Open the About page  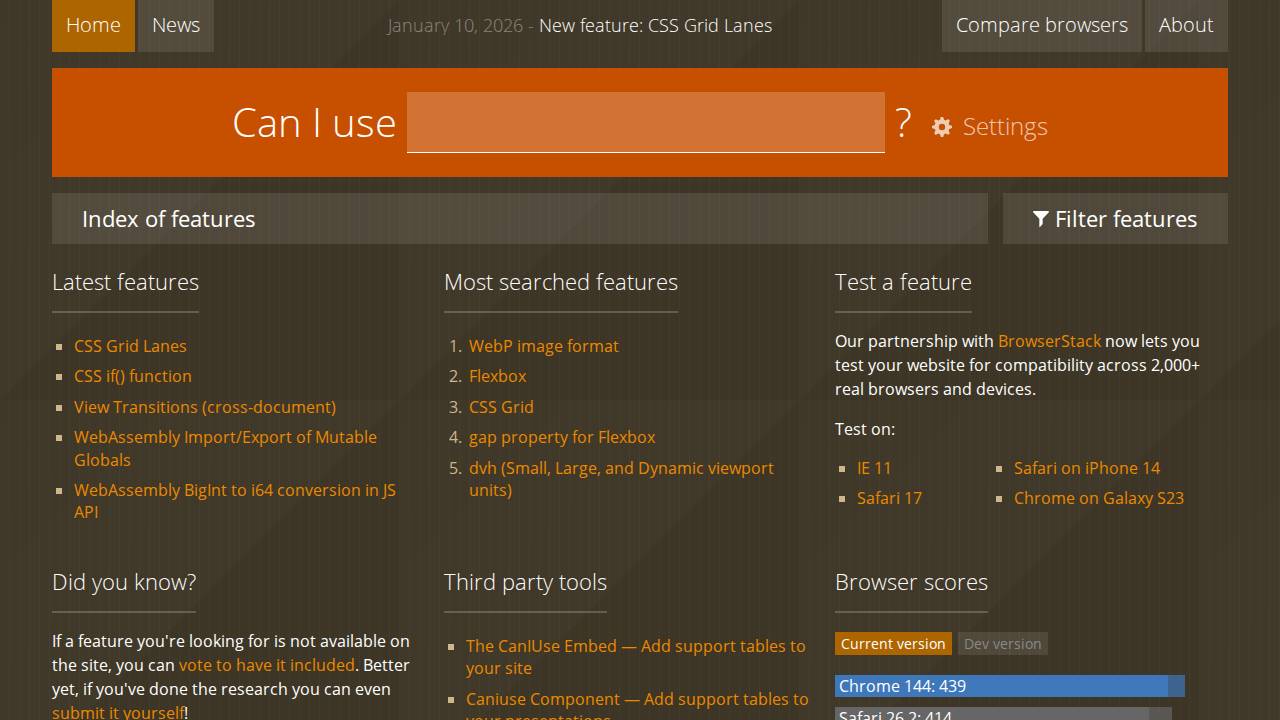(1185, 25)
